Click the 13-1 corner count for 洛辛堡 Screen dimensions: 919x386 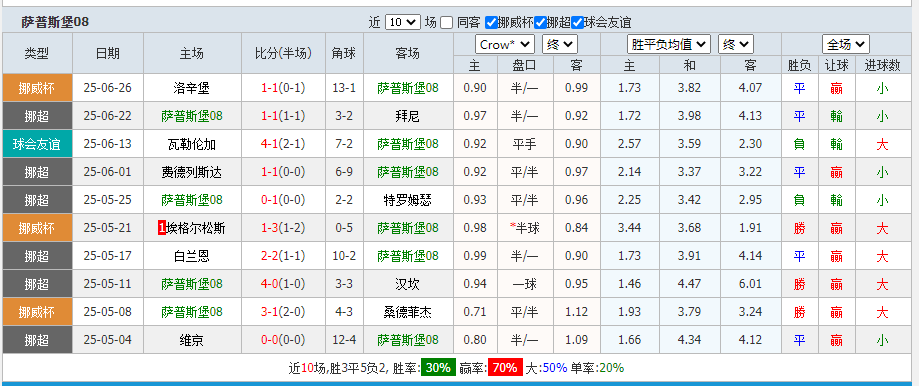point(344,88)
